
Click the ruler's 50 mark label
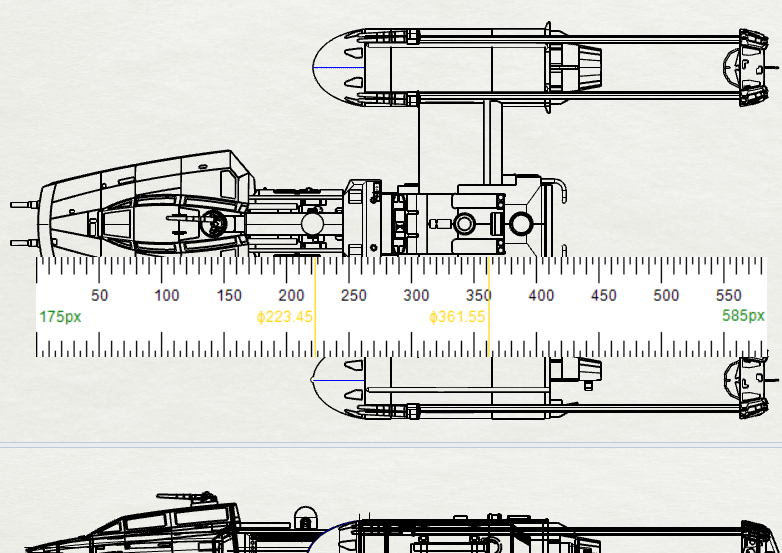99,296
